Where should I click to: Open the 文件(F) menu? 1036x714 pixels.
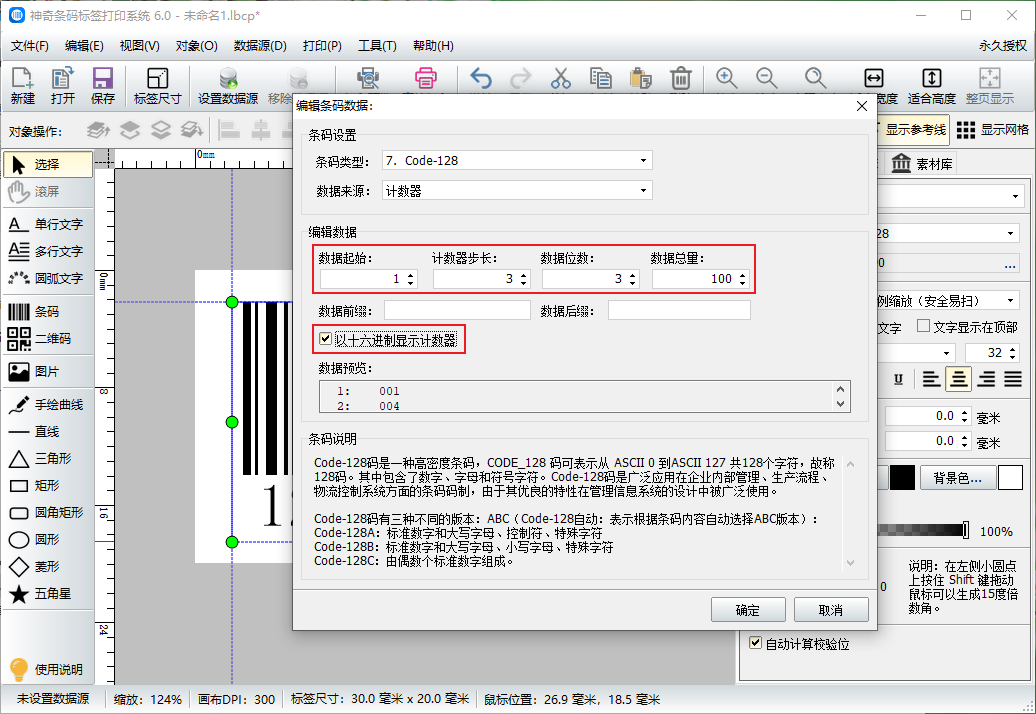coord(30,46)
